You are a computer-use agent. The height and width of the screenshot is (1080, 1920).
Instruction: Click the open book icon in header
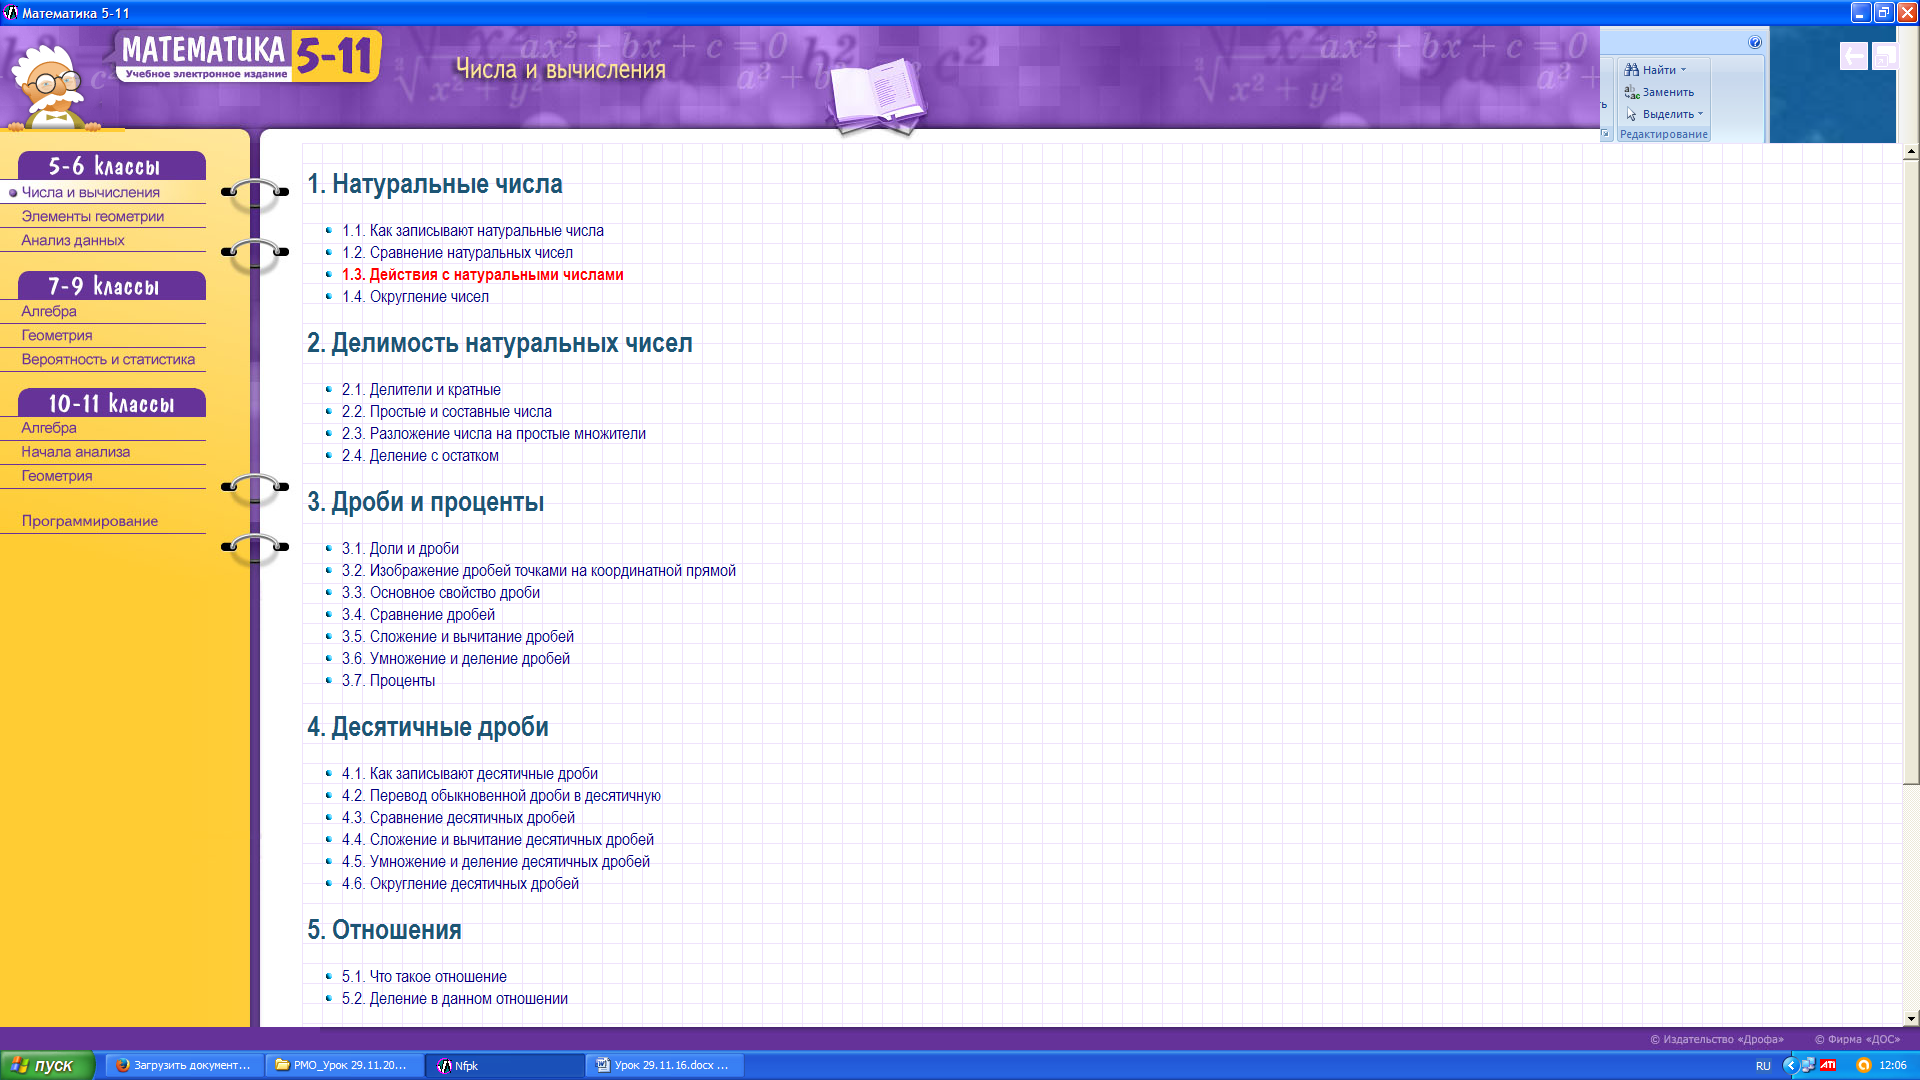[877, 97]
